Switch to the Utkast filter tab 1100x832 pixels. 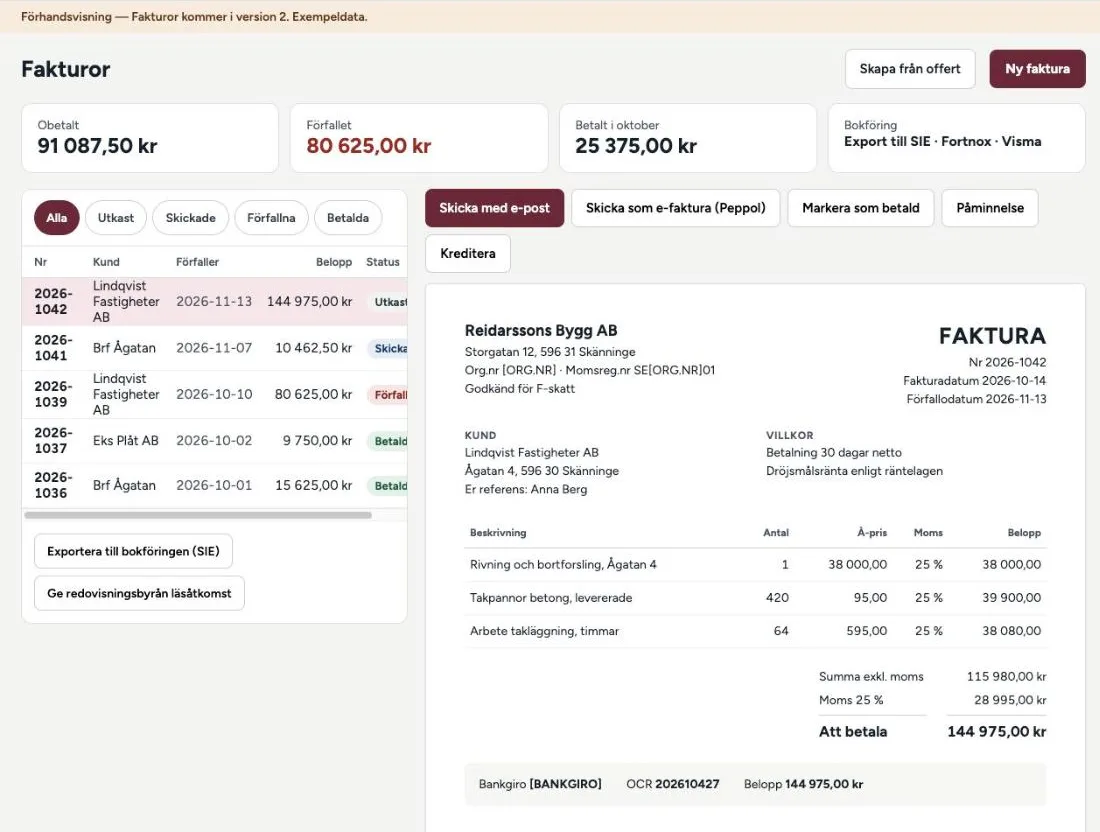pyautogui.click(x=116, y=217)
